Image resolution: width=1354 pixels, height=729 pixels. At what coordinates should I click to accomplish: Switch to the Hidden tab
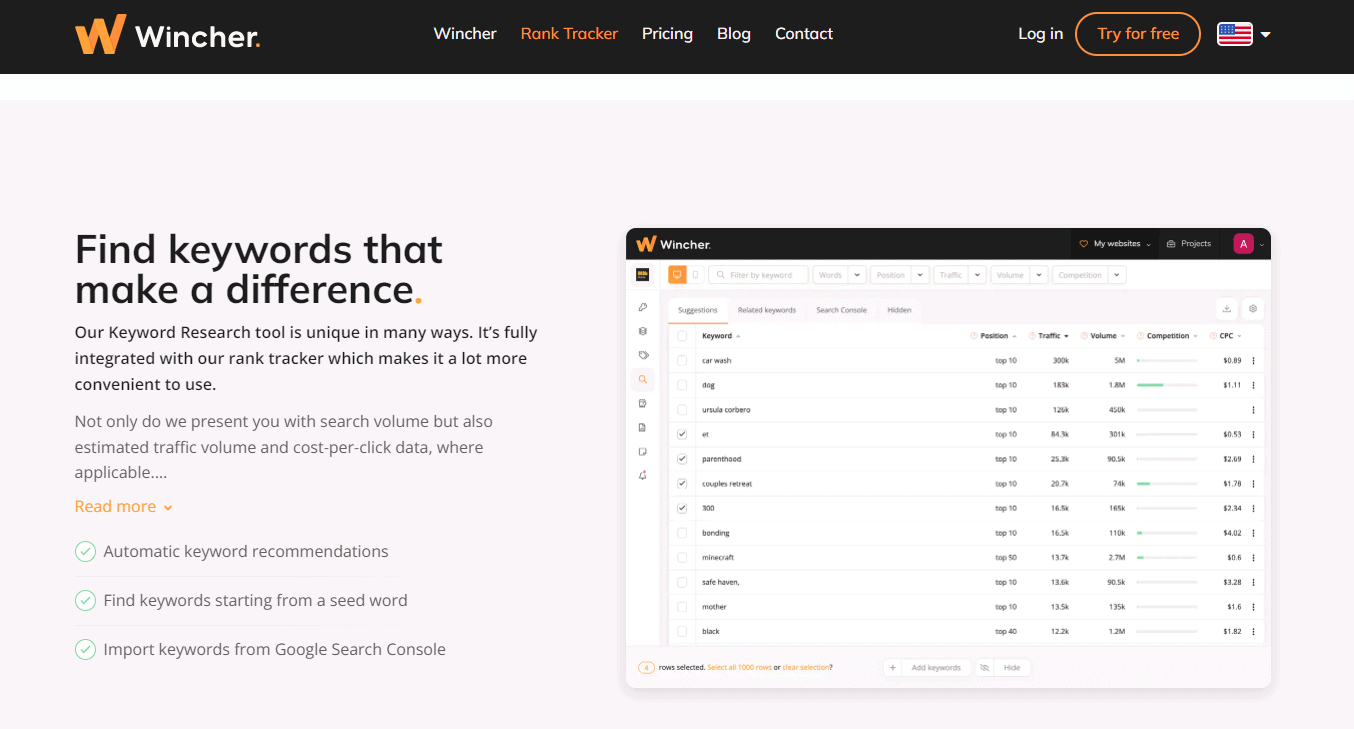899,310
